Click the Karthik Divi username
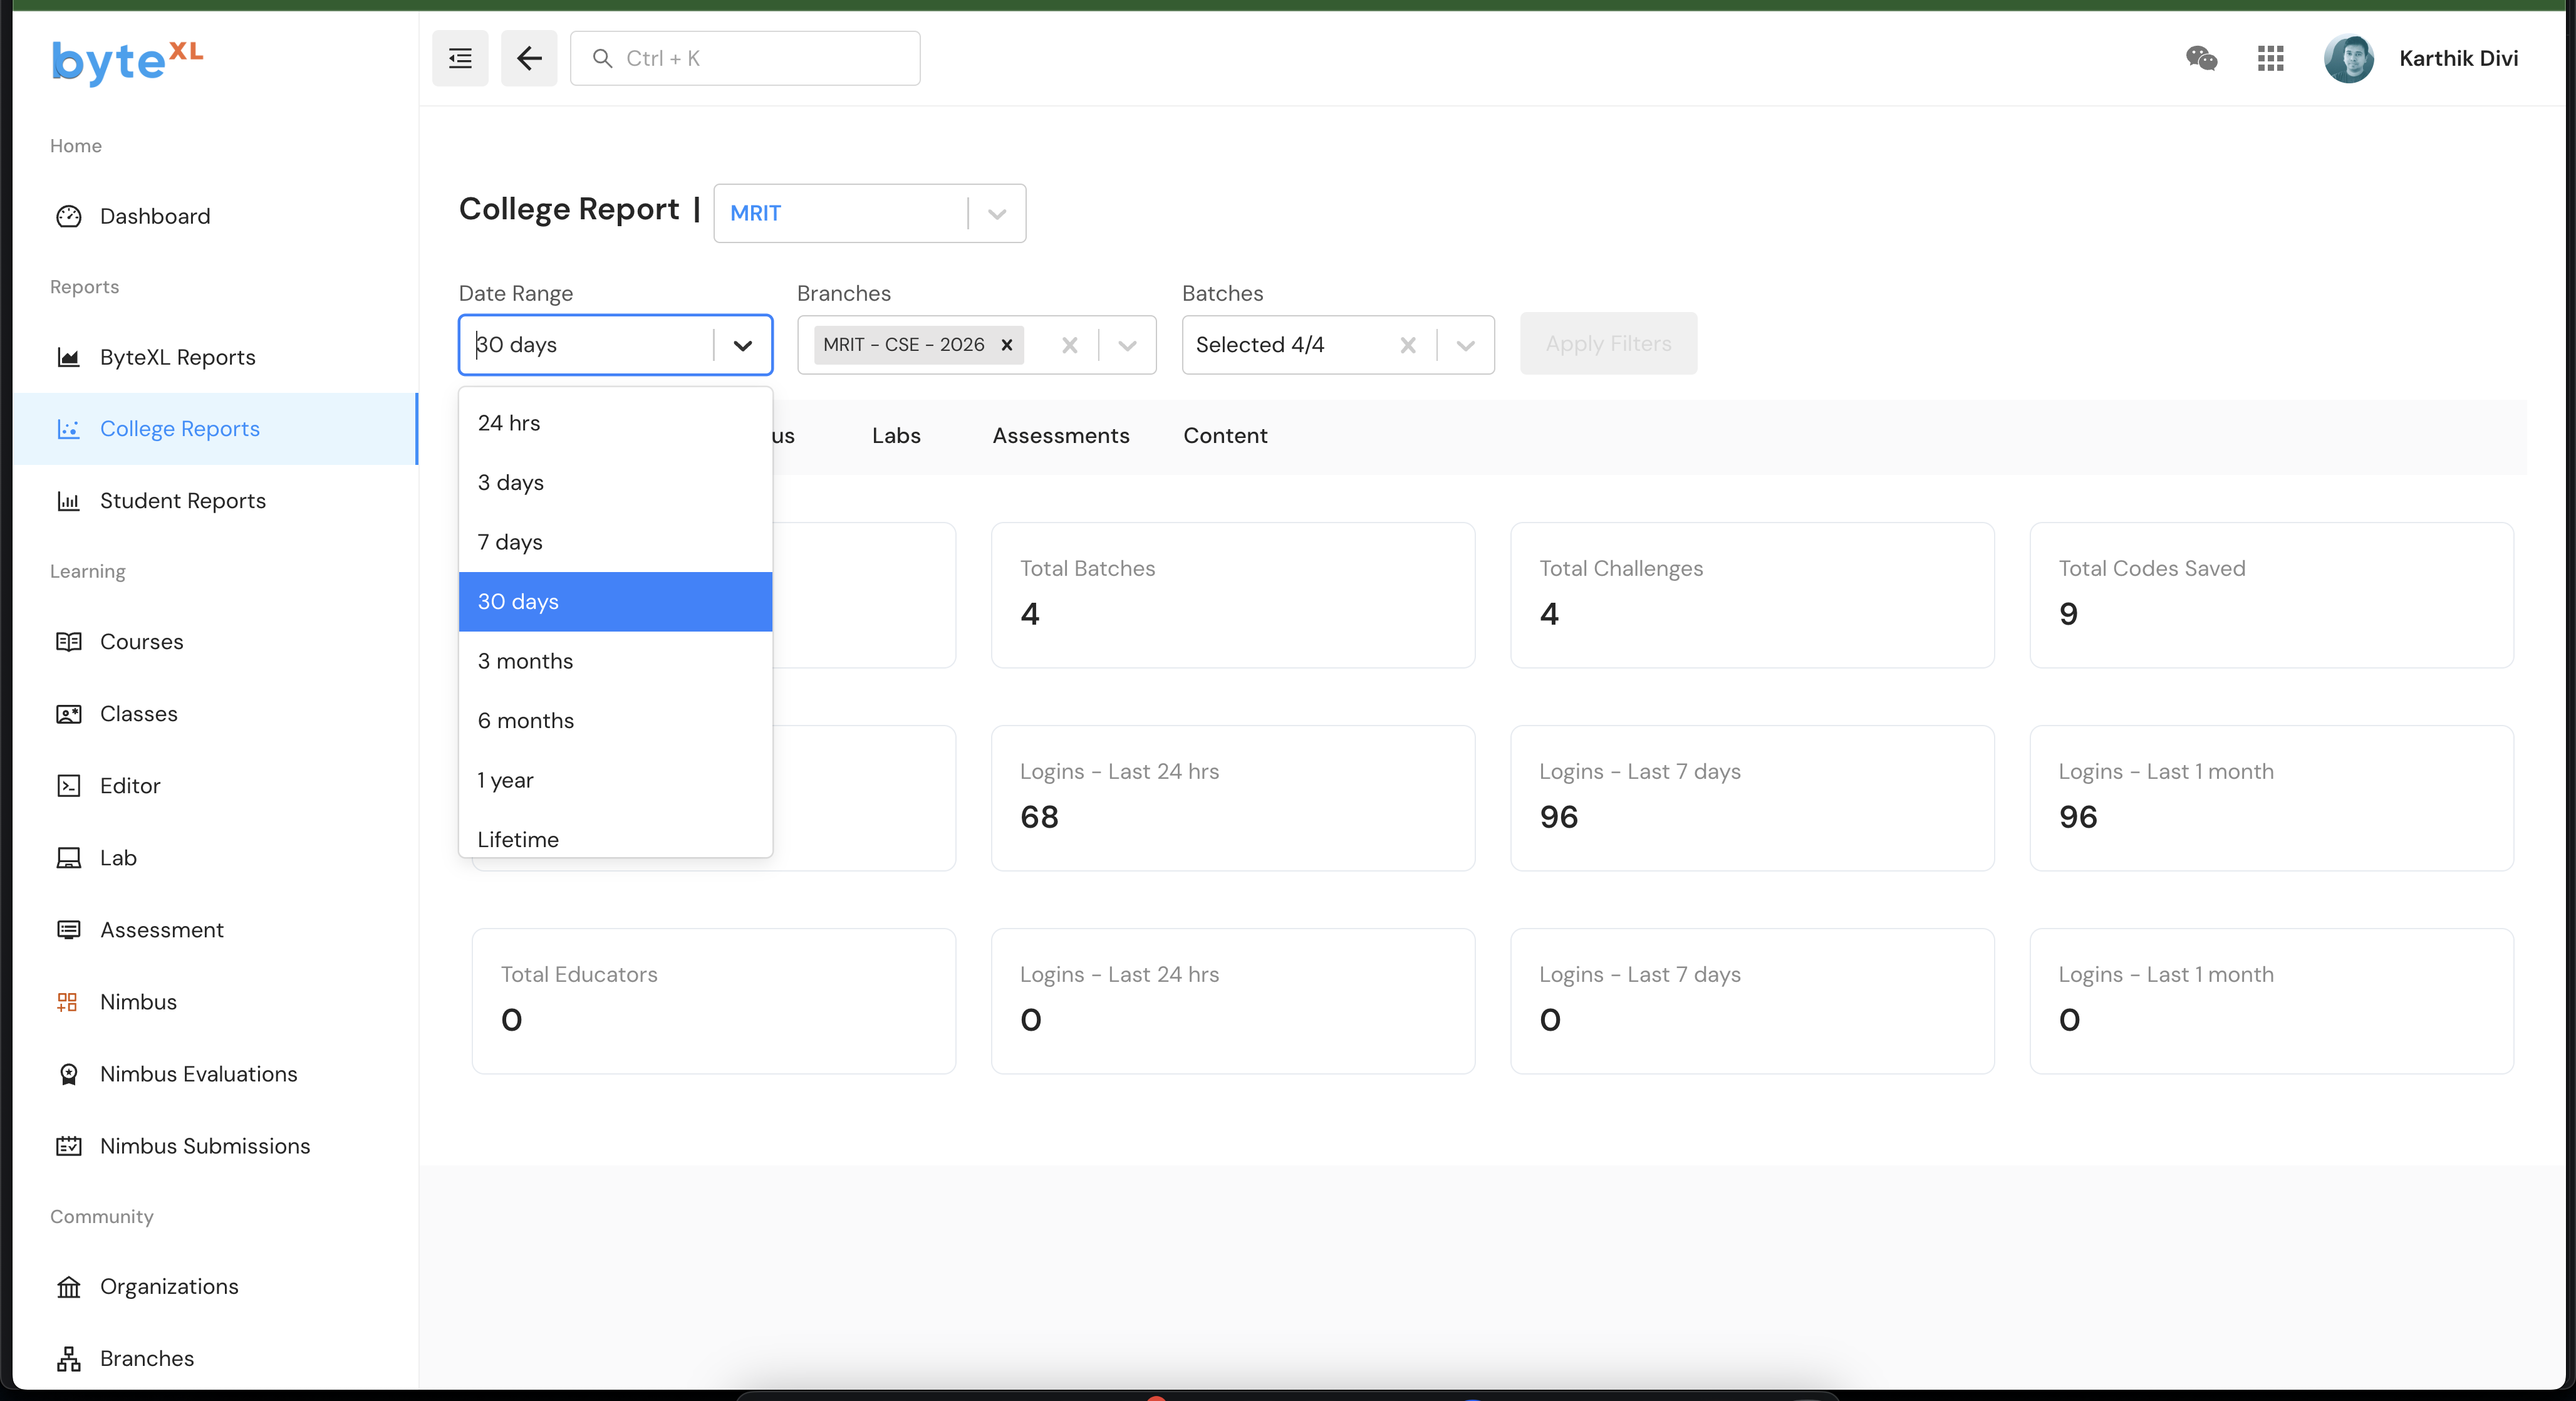 [x=2458, y=58]
